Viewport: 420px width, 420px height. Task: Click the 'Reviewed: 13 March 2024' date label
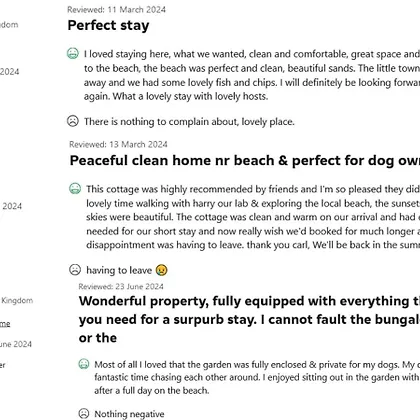pyautogui.click(x=118, y=144)
